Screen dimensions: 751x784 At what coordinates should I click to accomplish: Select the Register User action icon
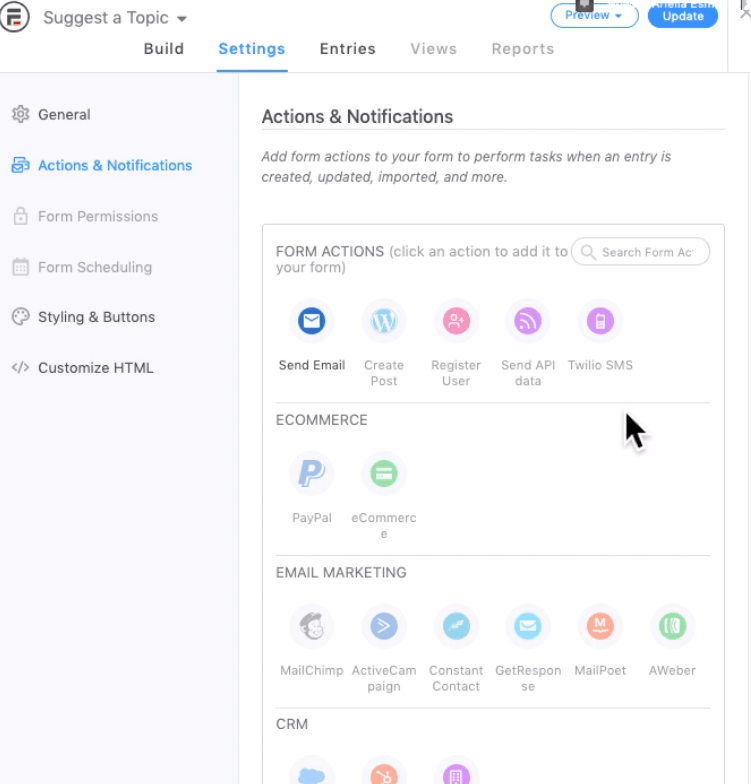point(456,321)
